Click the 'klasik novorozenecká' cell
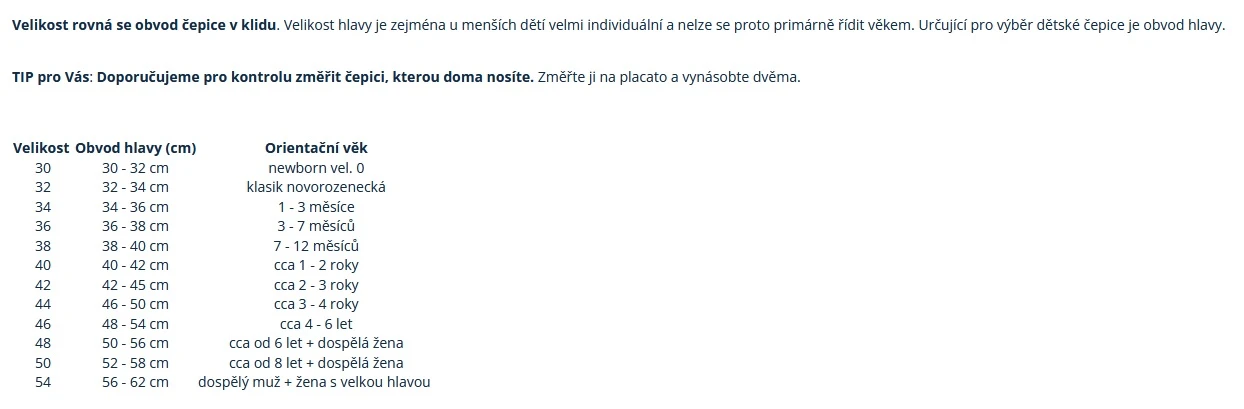1244x409 pixels. coord(316,187)
